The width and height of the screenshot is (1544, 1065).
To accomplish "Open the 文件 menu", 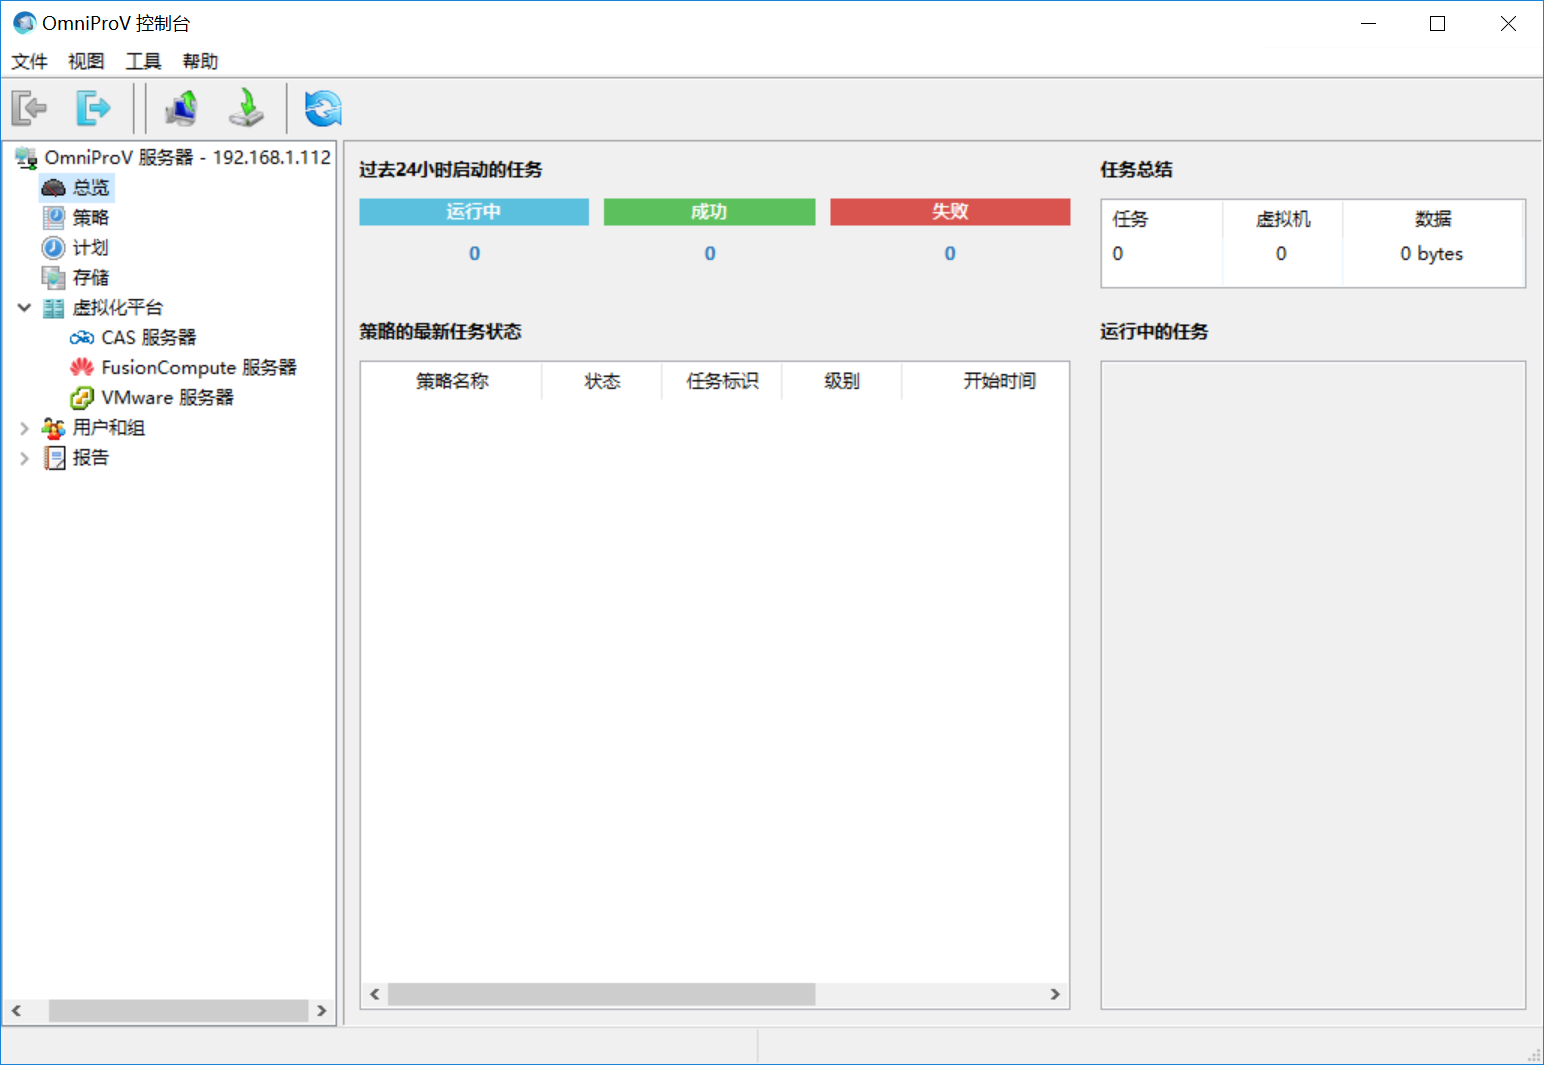I will click(29, 61).
